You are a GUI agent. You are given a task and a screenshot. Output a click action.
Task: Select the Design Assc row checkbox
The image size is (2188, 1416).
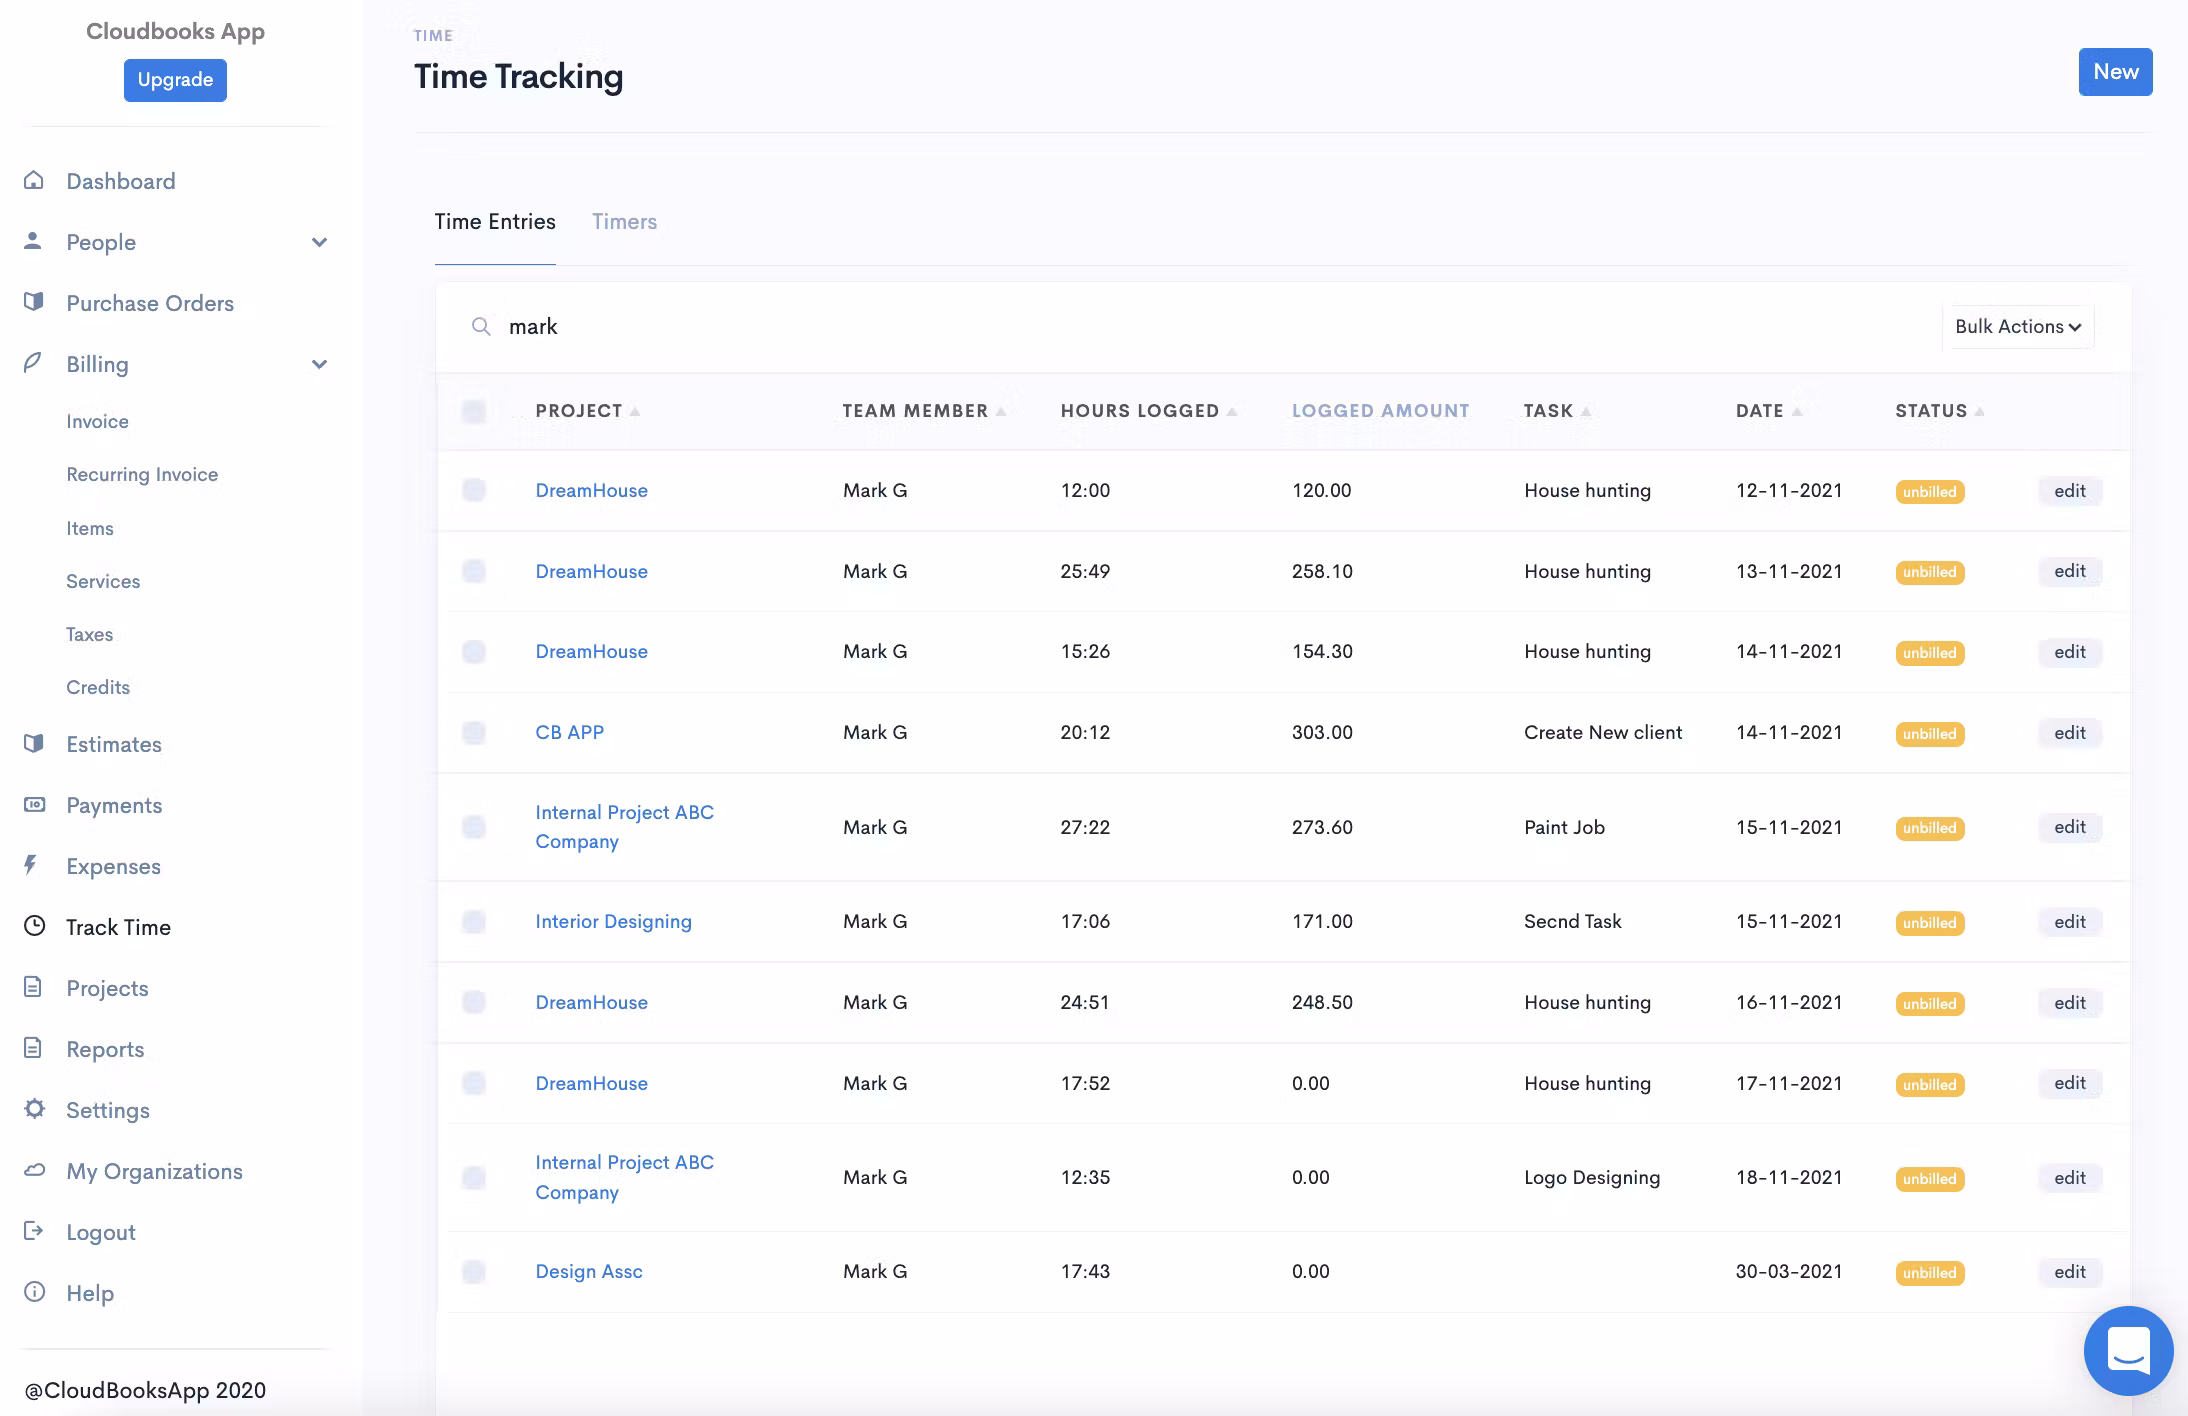(474, 1272)
